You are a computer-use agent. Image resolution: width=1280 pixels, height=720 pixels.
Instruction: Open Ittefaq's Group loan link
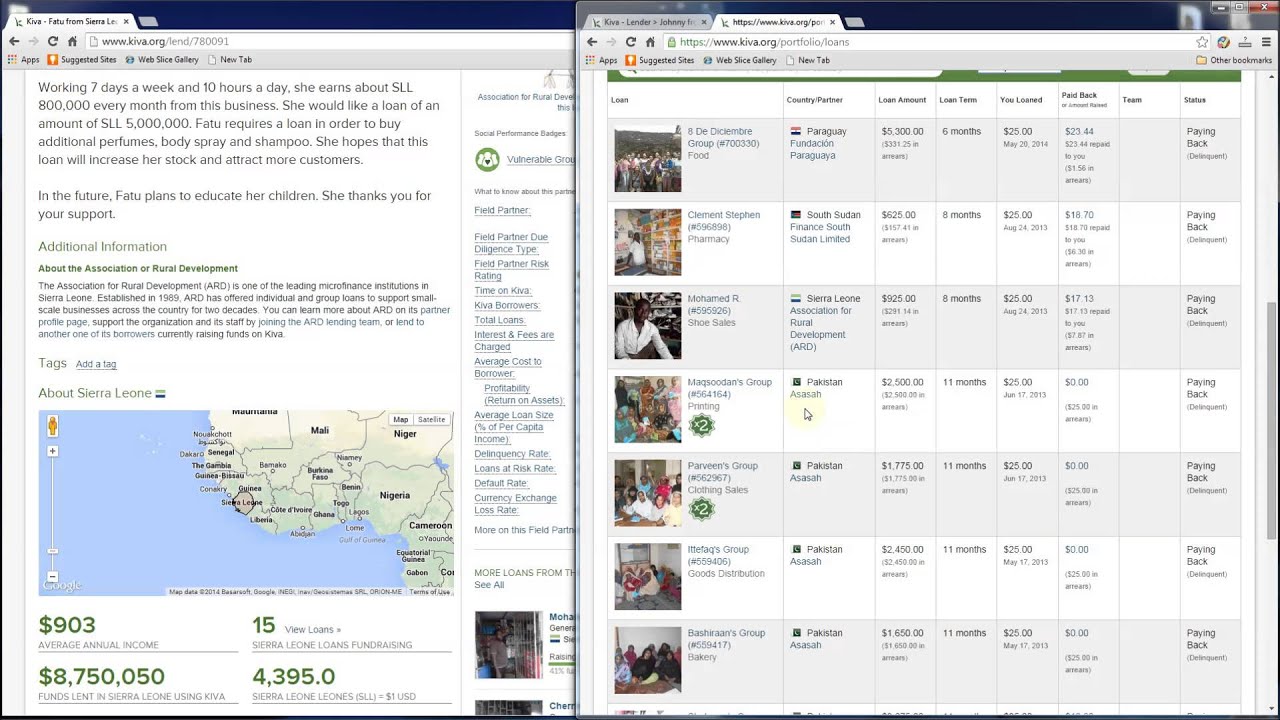tap(718, 555)
